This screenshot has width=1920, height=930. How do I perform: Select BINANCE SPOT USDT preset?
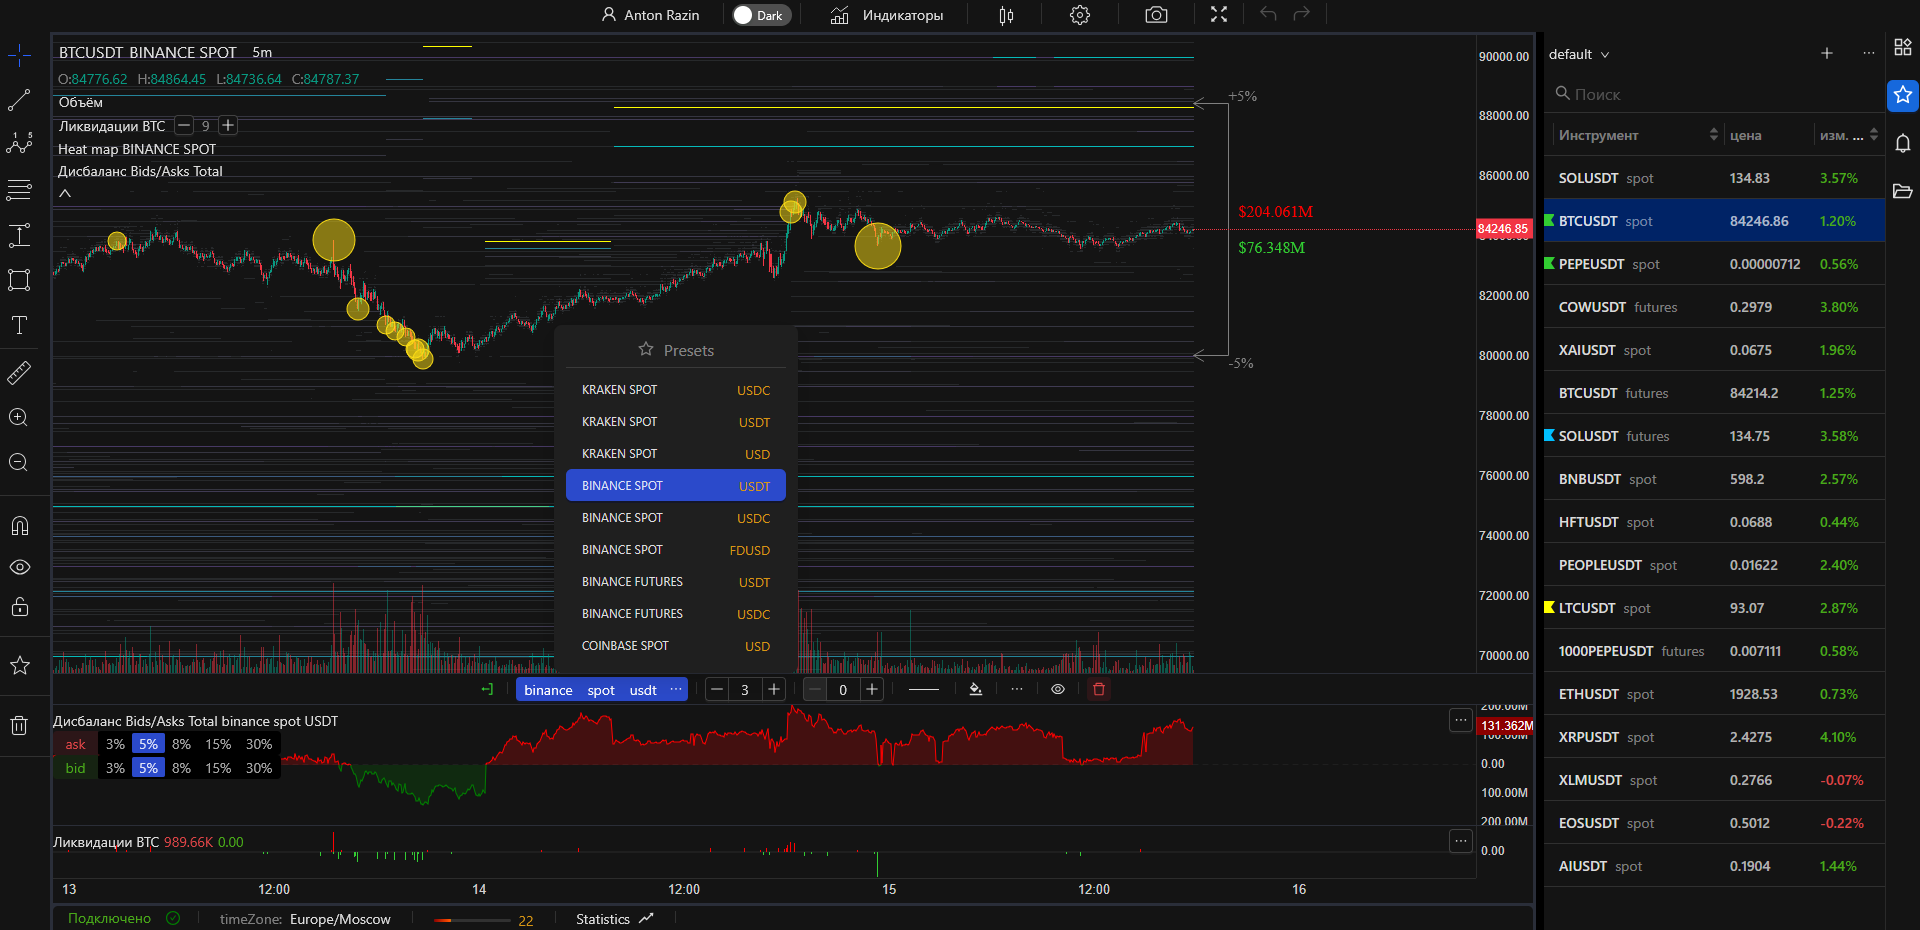tap(676, 486)
